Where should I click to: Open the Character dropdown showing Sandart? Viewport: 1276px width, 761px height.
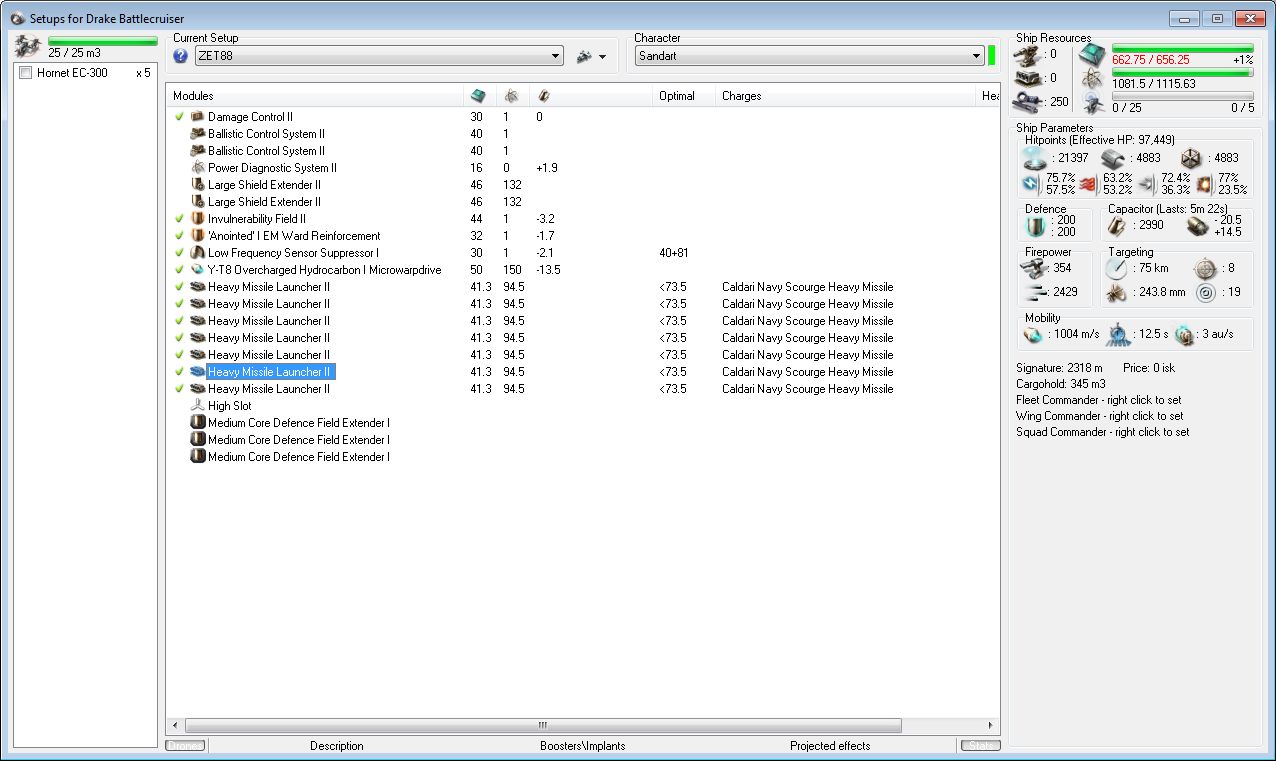coord(809,56)
